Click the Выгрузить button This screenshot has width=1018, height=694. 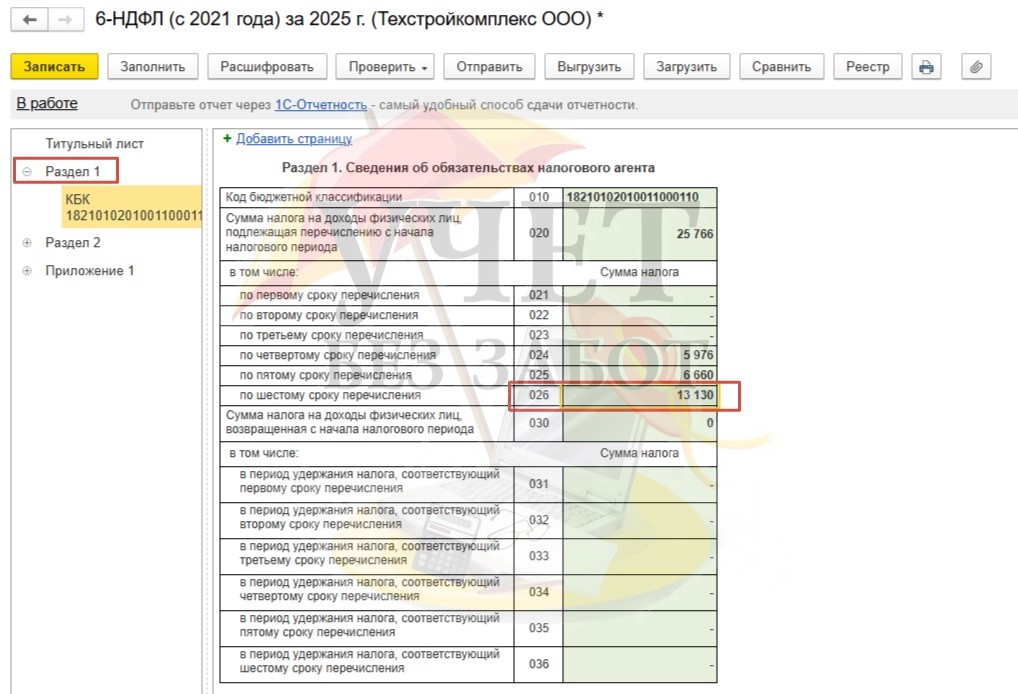[588, 67]
